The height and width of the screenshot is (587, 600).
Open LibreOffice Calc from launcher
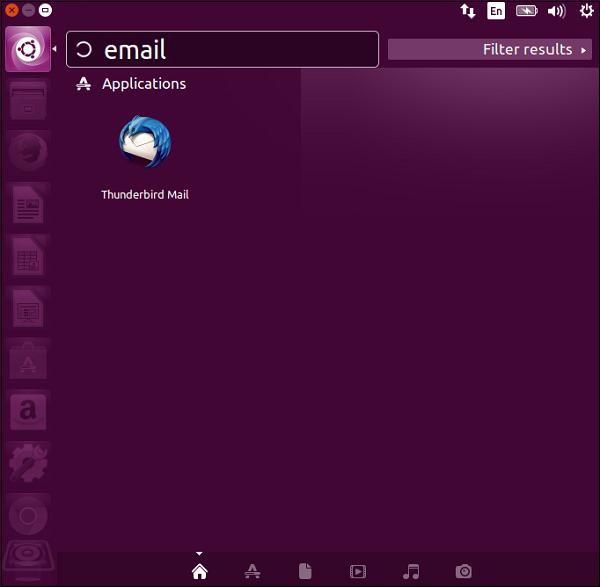point(27,259)
